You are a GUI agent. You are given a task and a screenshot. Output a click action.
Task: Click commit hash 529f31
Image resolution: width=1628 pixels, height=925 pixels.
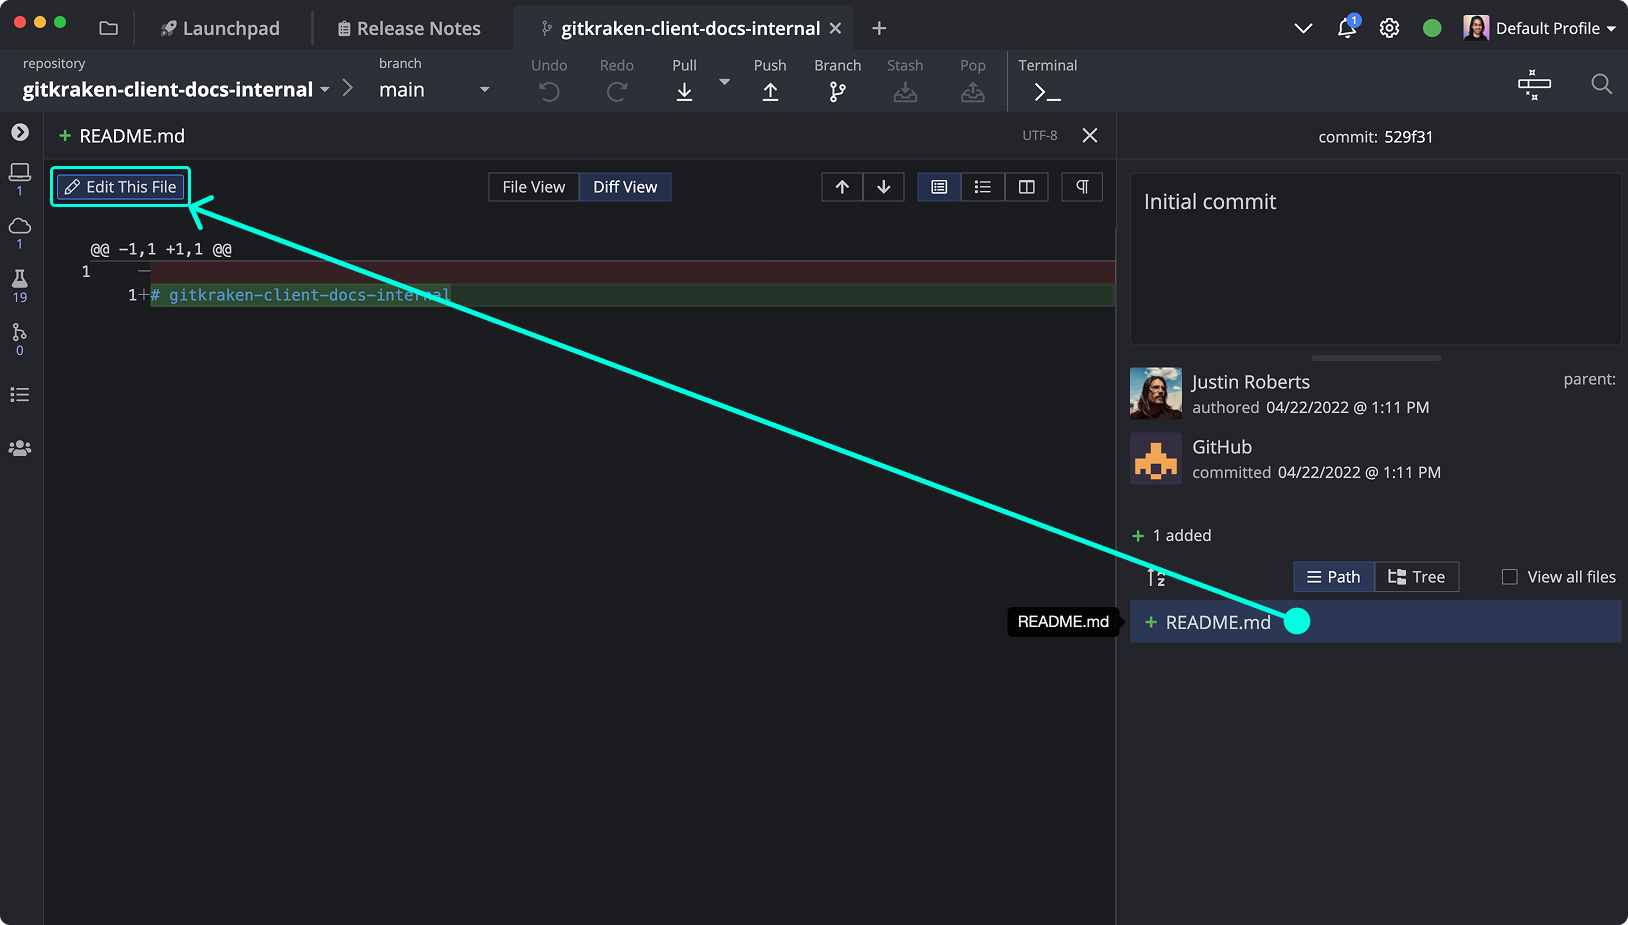(1409, 137)
